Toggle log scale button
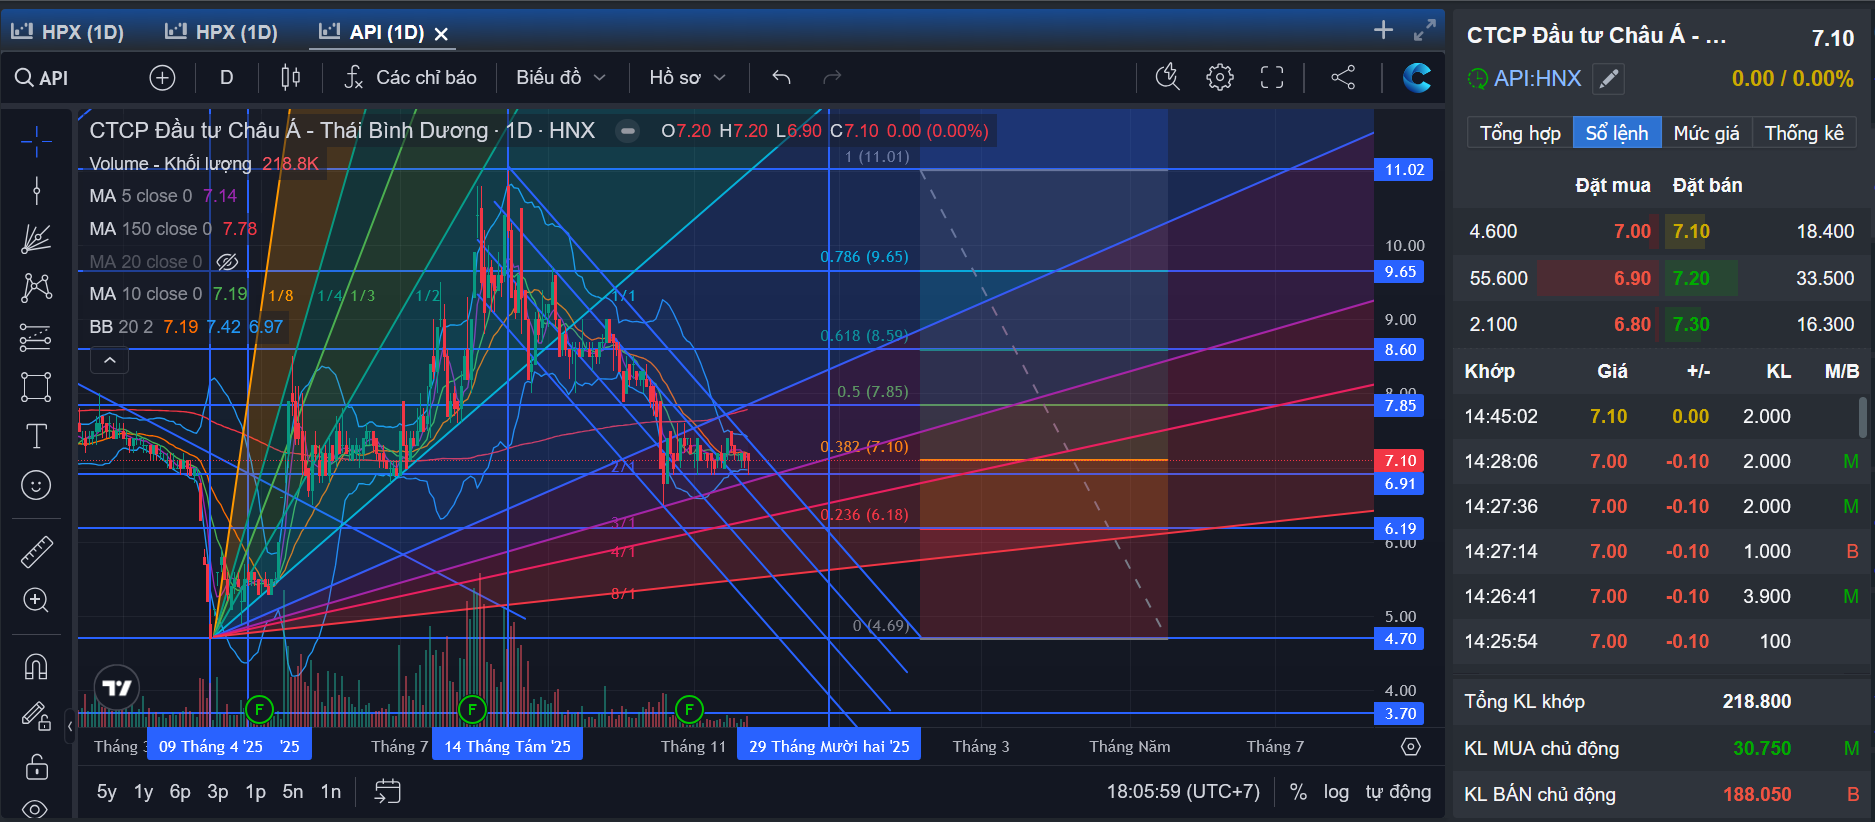 pos(1336,792)
